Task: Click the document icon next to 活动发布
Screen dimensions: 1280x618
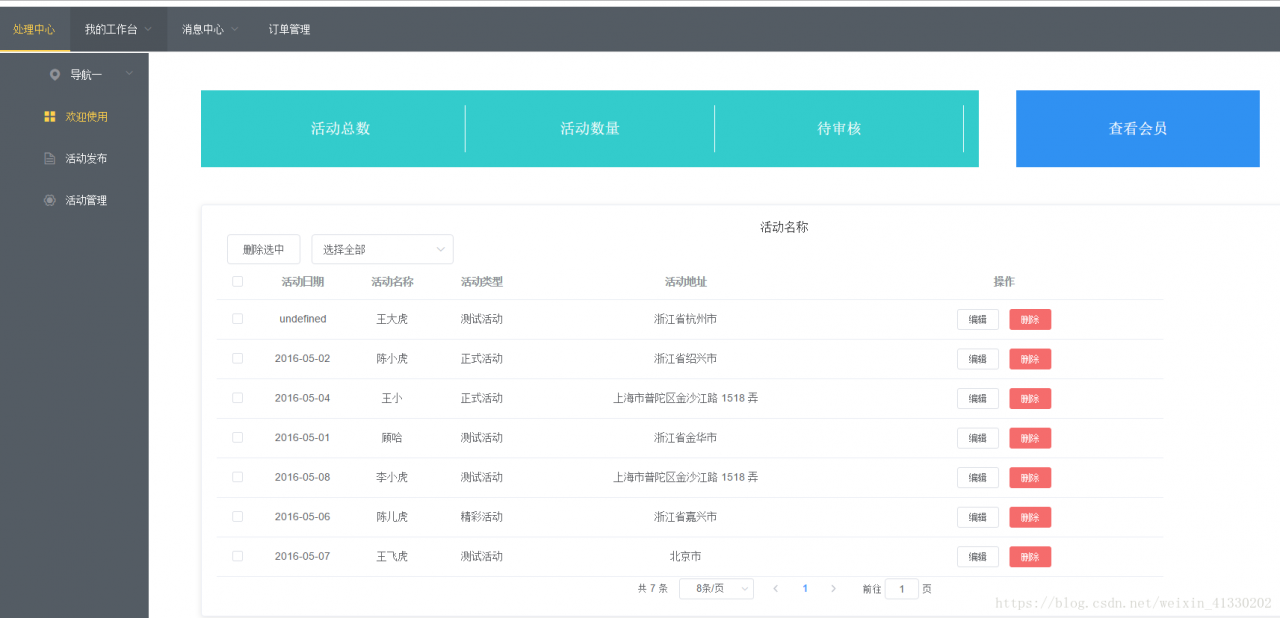Action: tap(50, 158)
